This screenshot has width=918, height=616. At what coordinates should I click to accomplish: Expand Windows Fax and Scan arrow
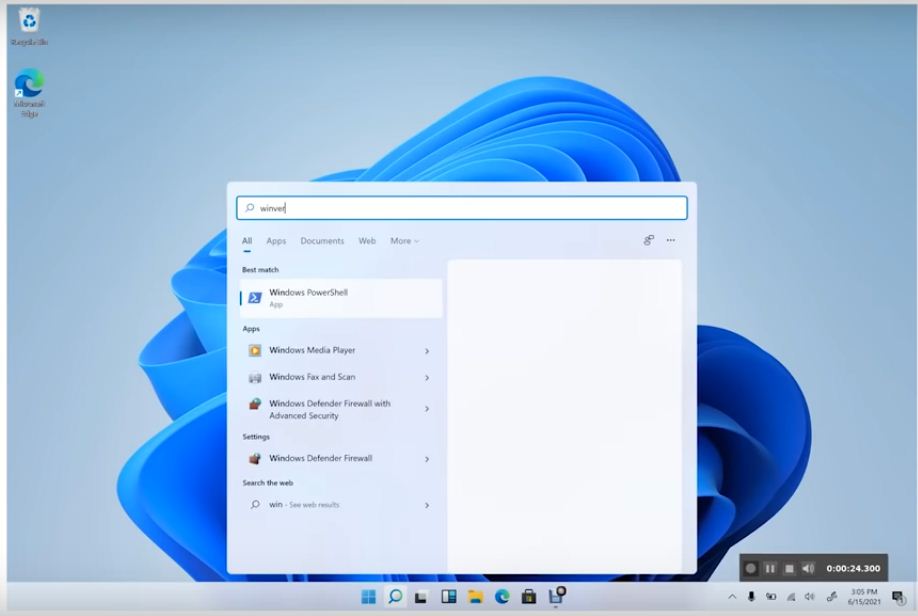pyautogui.click(x=427, y=378)
